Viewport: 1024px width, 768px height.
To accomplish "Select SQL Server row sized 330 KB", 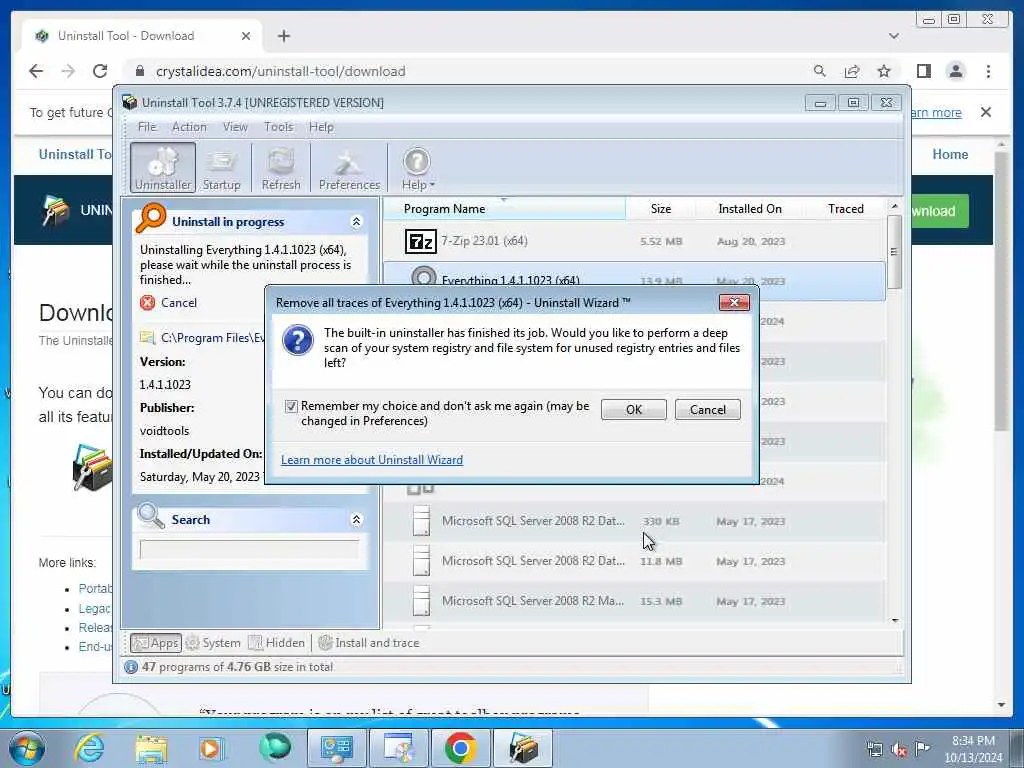I will 634,521.
